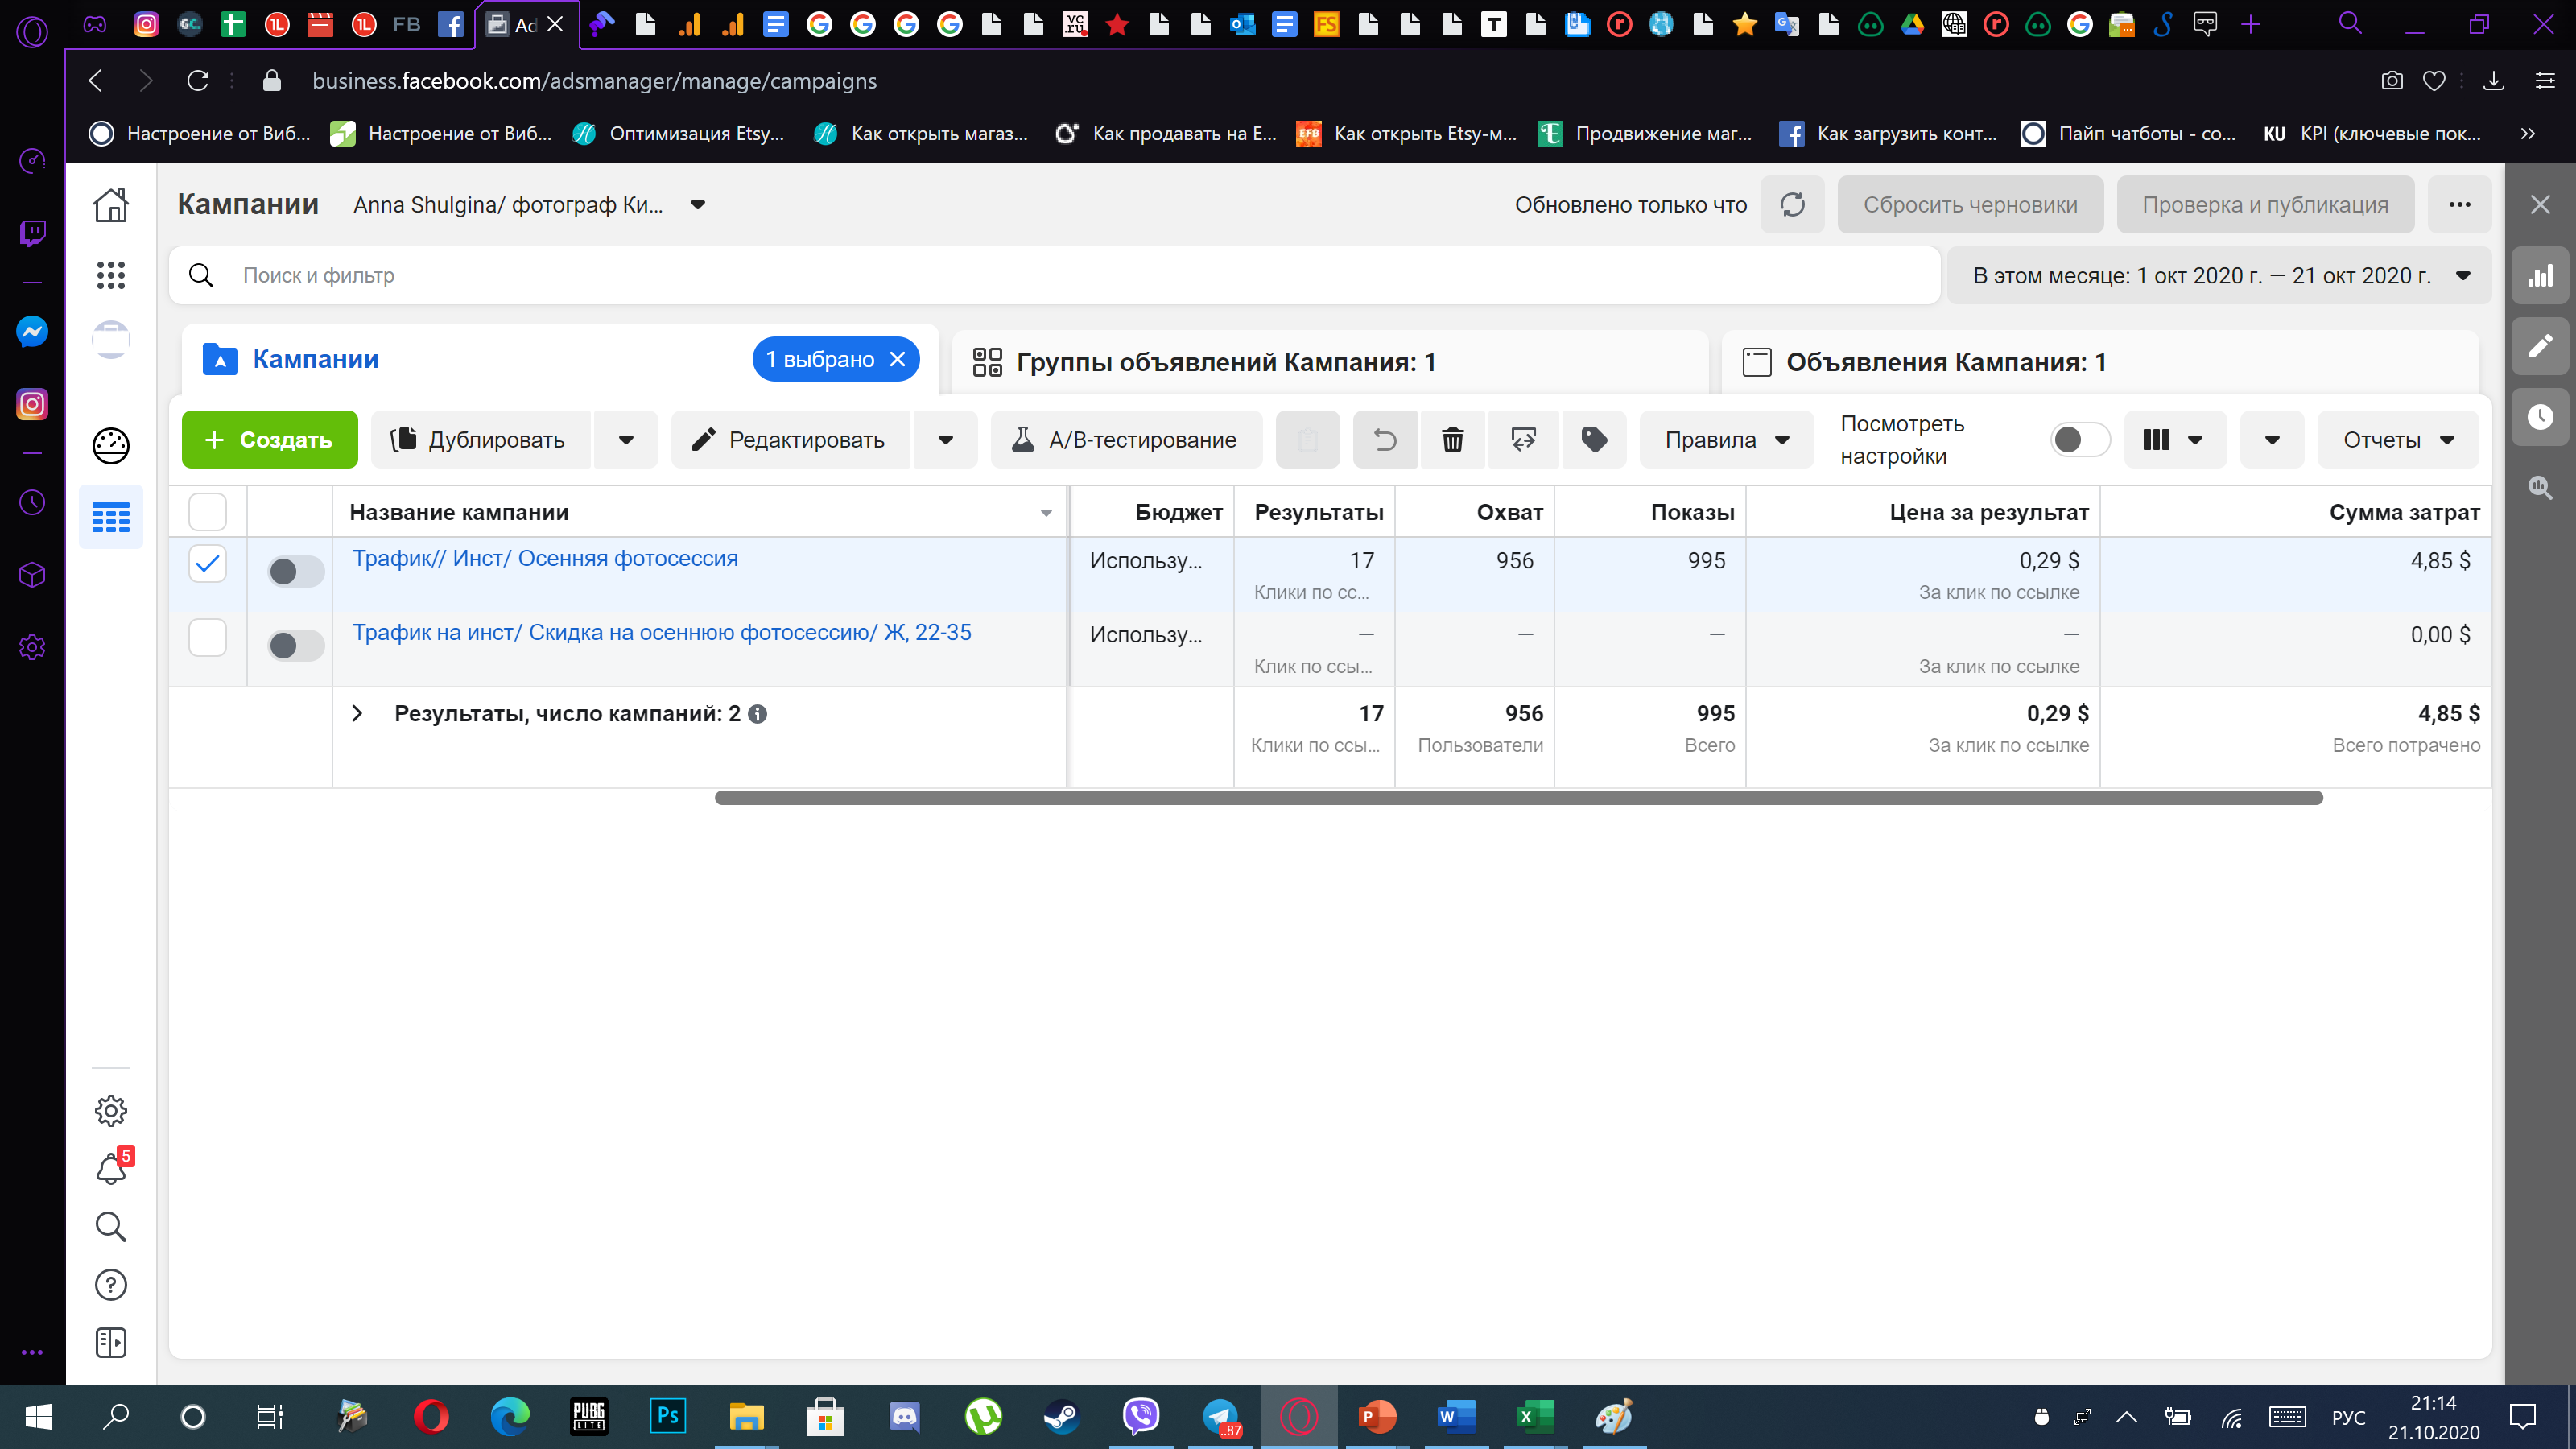Open the all tools grid menu
Screen dimensions: 2576x1449
[x=111, y=275]
